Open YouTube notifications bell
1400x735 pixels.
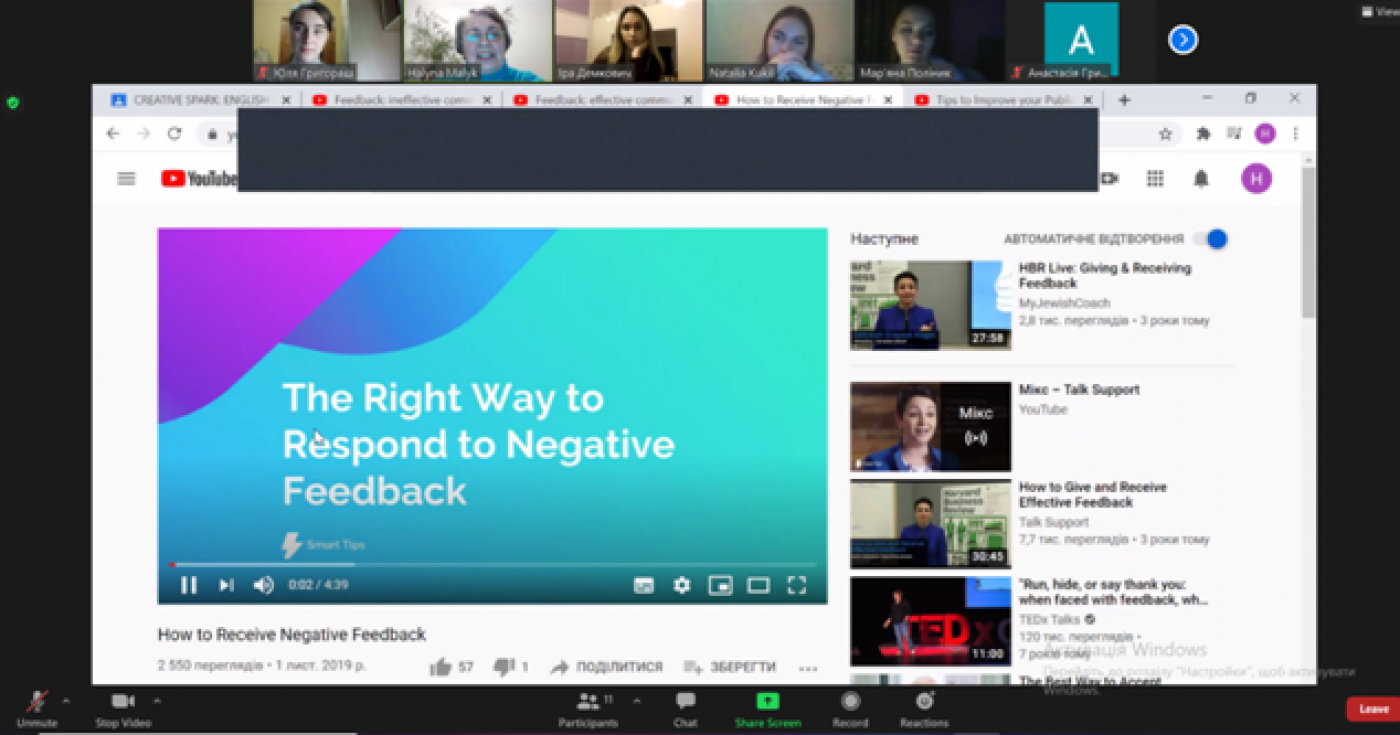coord(1201,179)
